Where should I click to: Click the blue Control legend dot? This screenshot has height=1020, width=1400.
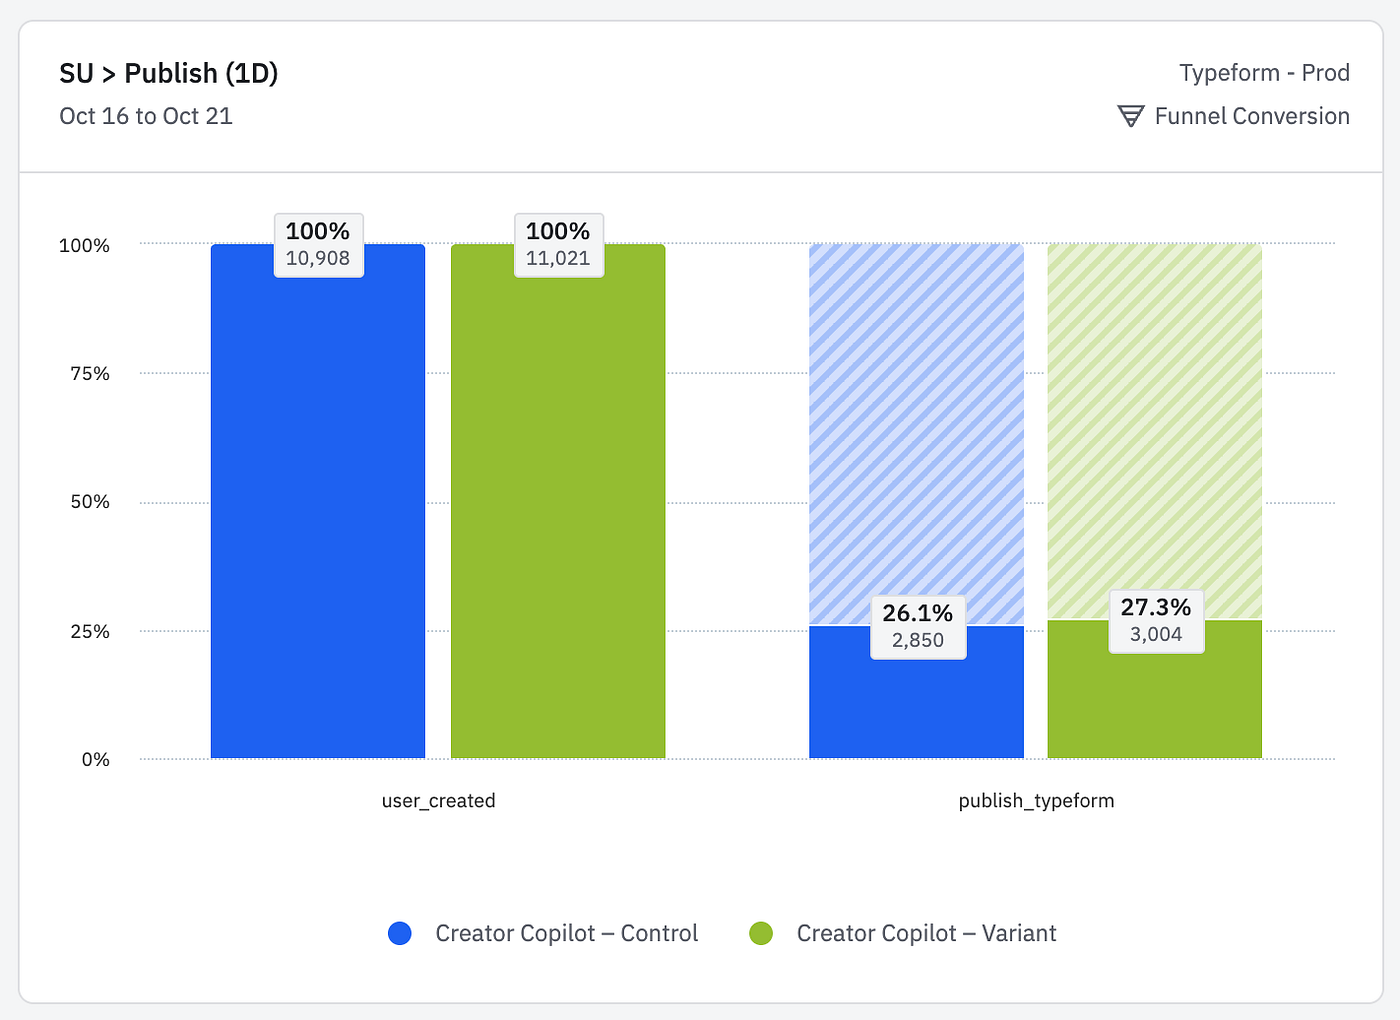(x=400, y=933)
